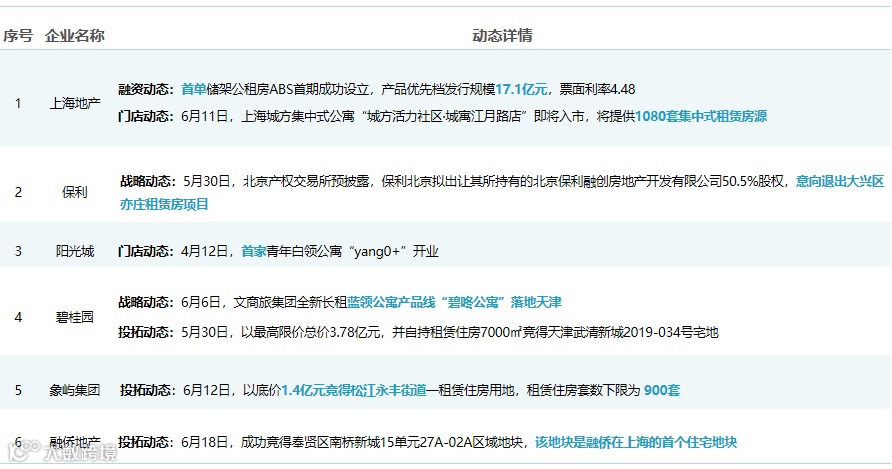Select company name 象屿集团
The height and width of the screenshot is (469, 892).
(x=75, y=390)
